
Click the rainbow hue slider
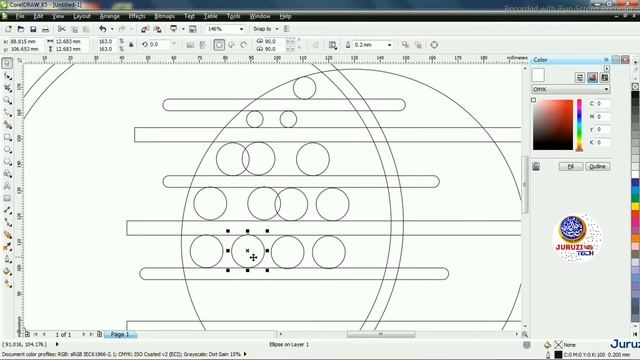pos(579,125)
